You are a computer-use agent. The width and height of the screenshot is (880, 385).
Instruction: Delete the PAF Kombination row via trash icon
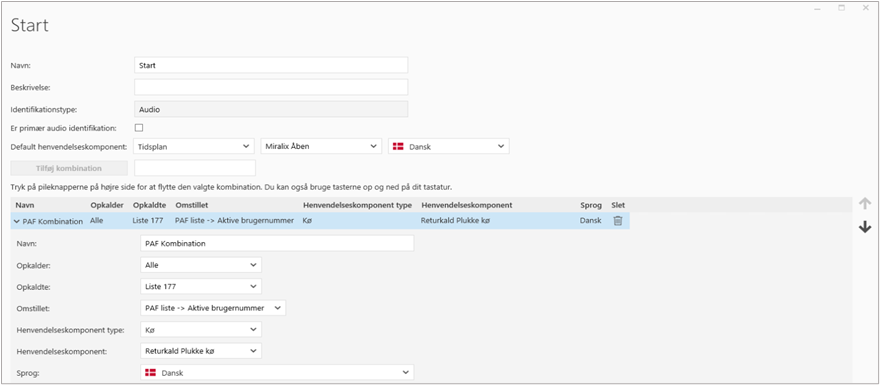617,221
